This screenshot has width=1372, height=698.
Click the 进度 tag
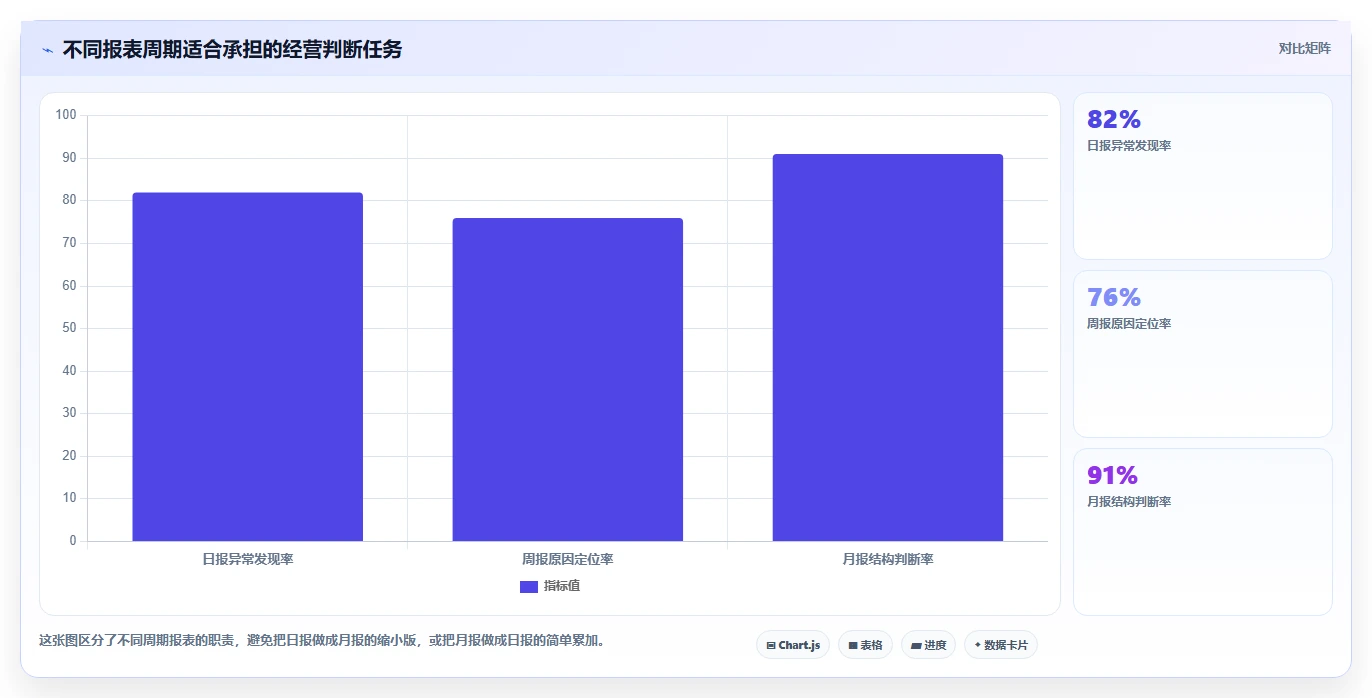pos(928,645)
